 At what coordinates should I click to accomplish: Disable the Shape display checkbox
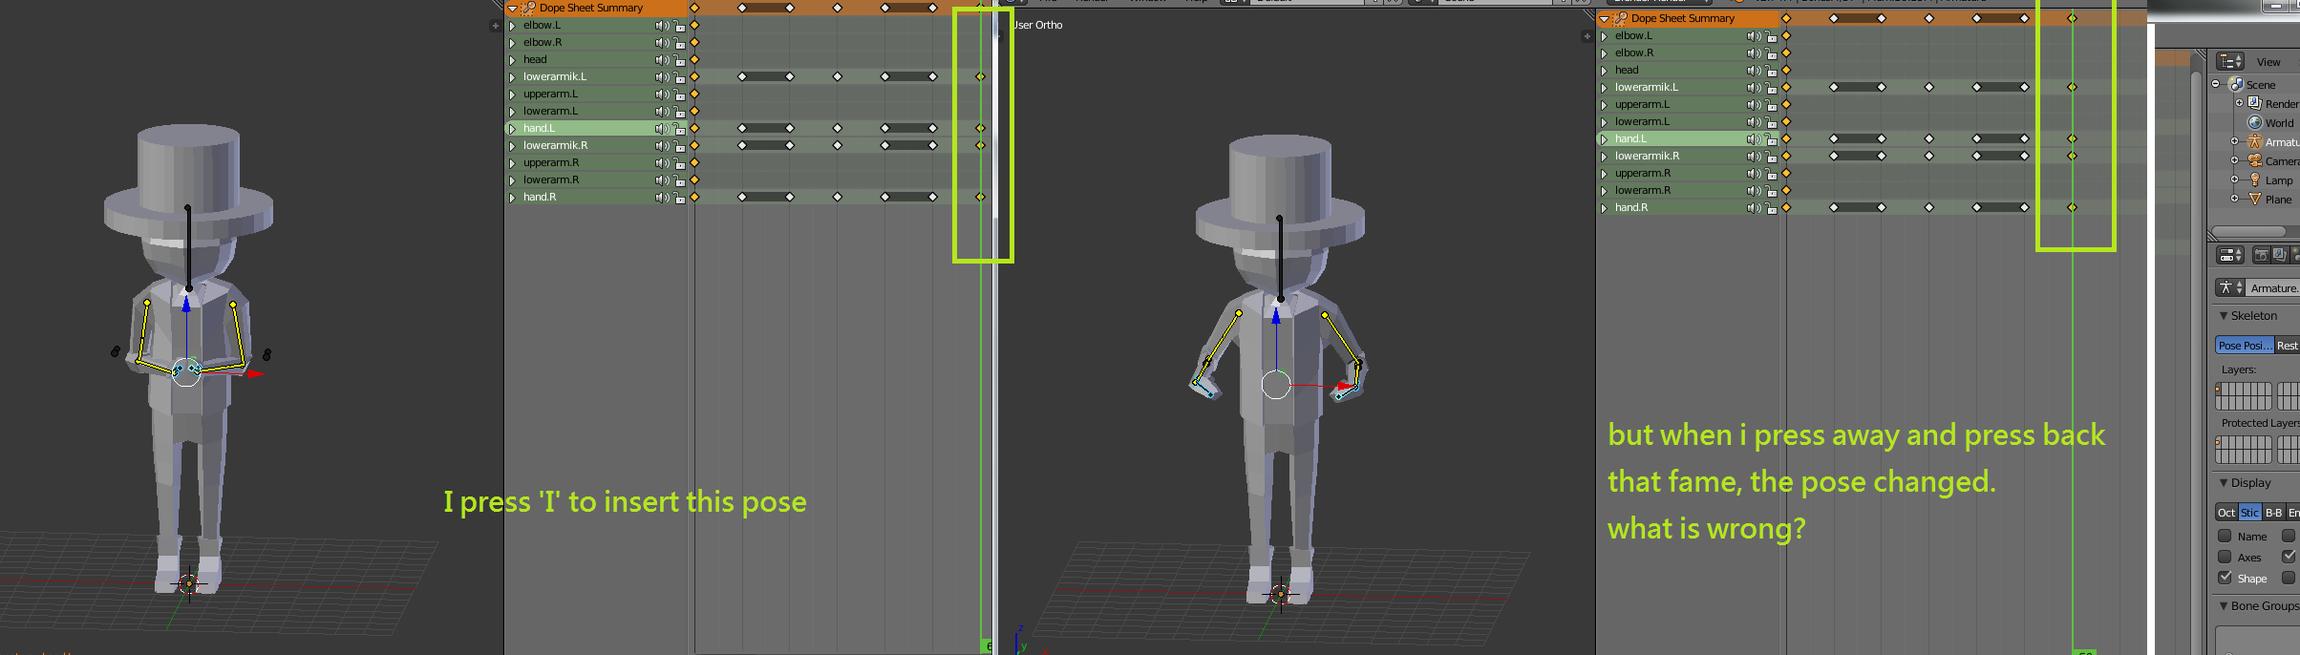[x=2225, y=578]
